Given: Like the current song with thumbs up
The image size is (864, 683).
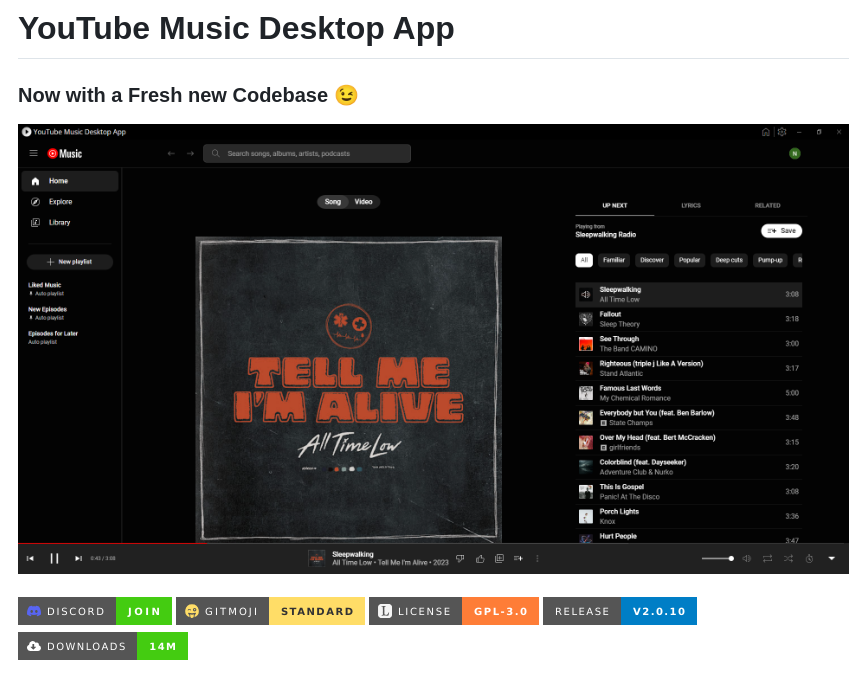Looking at the screenshot, I should coord(480,558).
